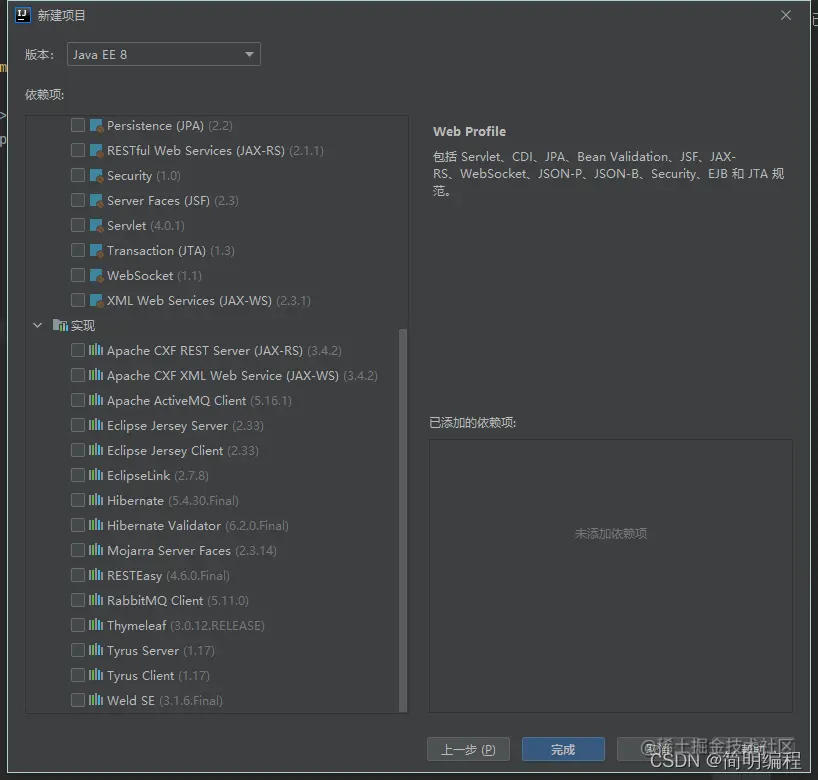
Task: Click the Mojarra Server Faces library icon
Action: tap(95, 550)
